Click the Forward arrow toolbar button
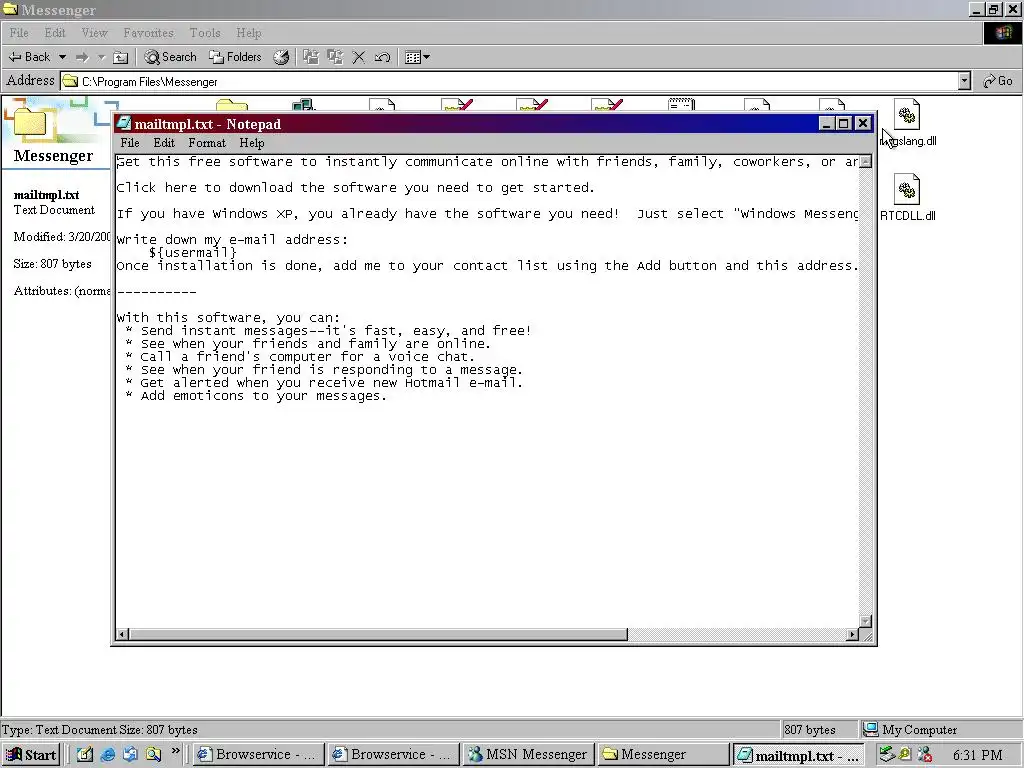Image resolution: width=1024 pixels, height=768 pixels. tap(82, 57)
